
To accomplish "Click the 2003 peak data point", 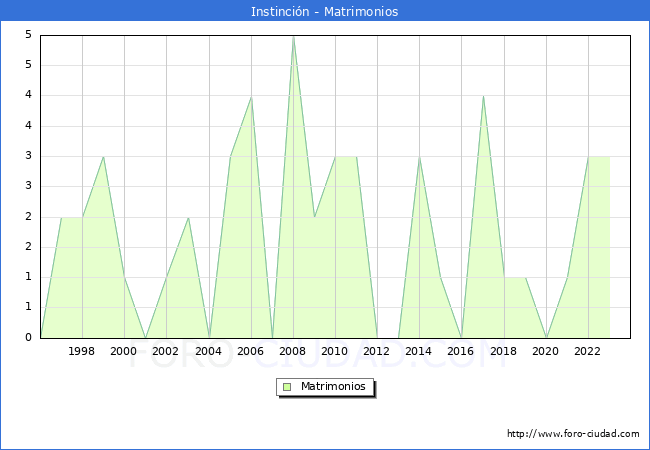I will pos(188,217).
